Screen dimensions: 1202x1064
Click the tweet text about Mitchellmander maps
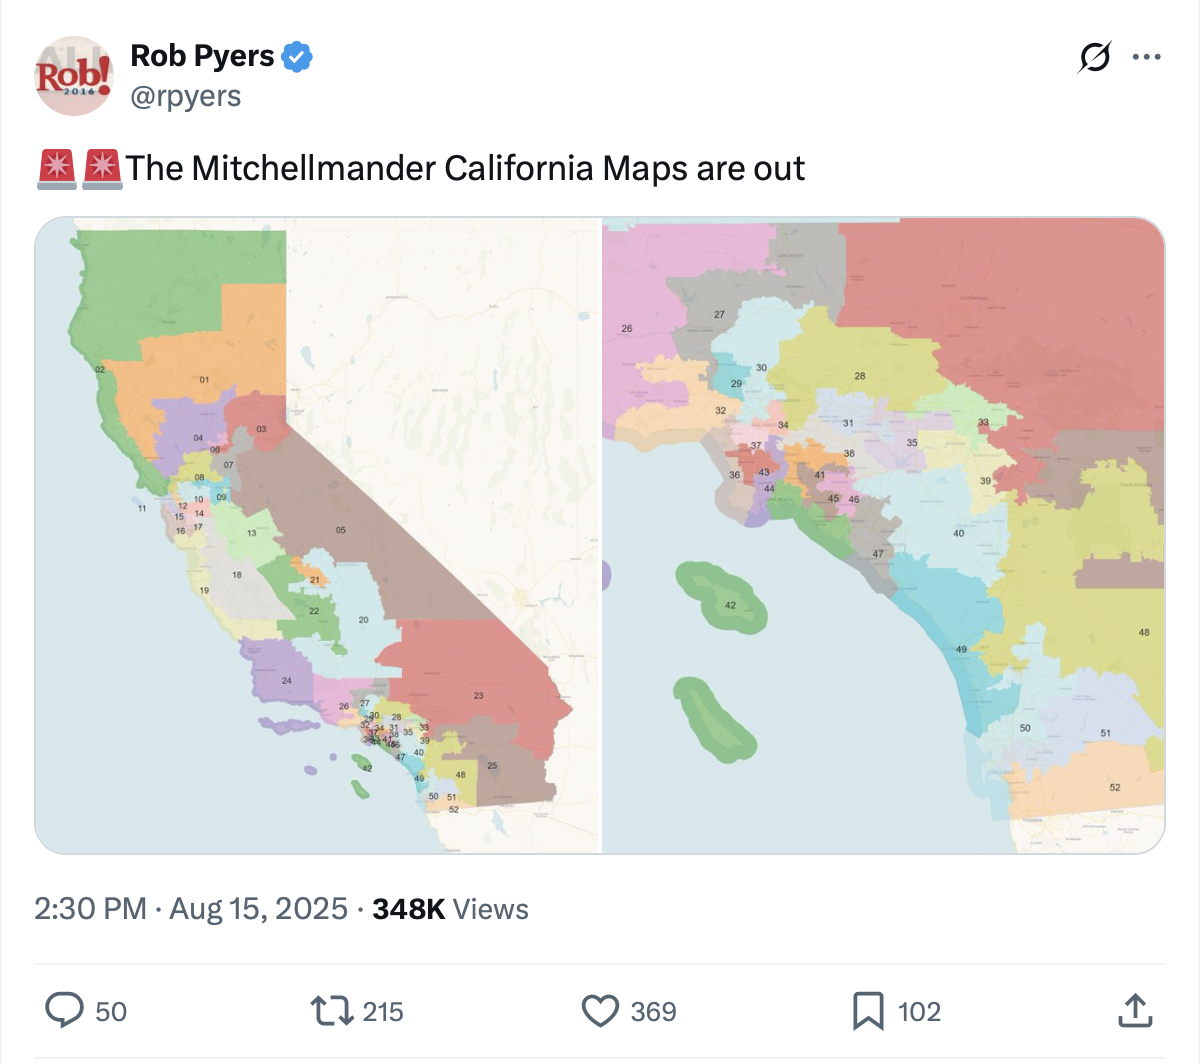click(x=465, y=168)
